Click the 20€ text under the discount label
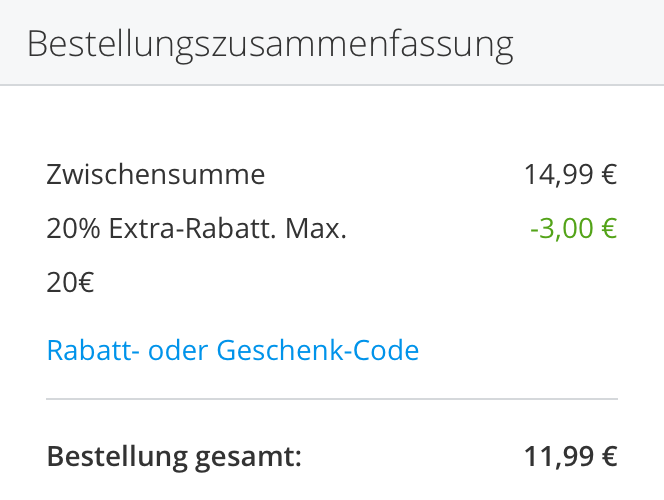 click(x=70, y=284)
